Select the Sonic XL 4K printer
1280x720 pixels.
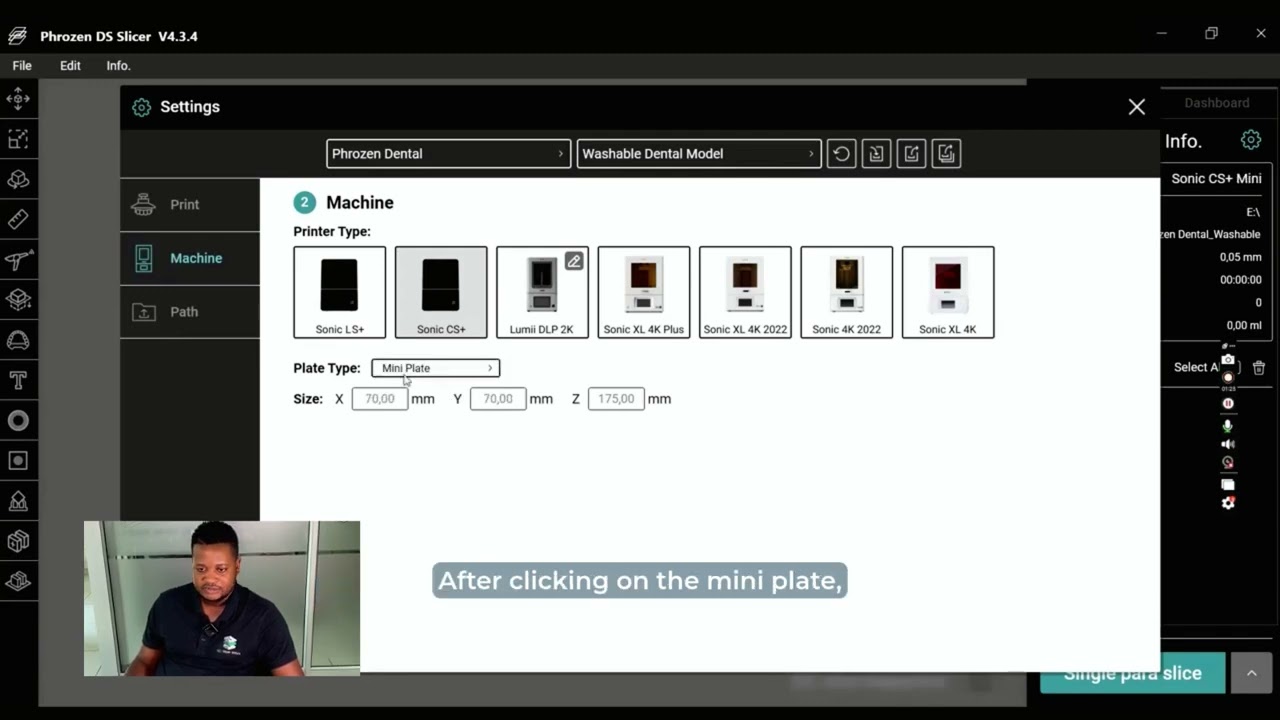(948, 292)
